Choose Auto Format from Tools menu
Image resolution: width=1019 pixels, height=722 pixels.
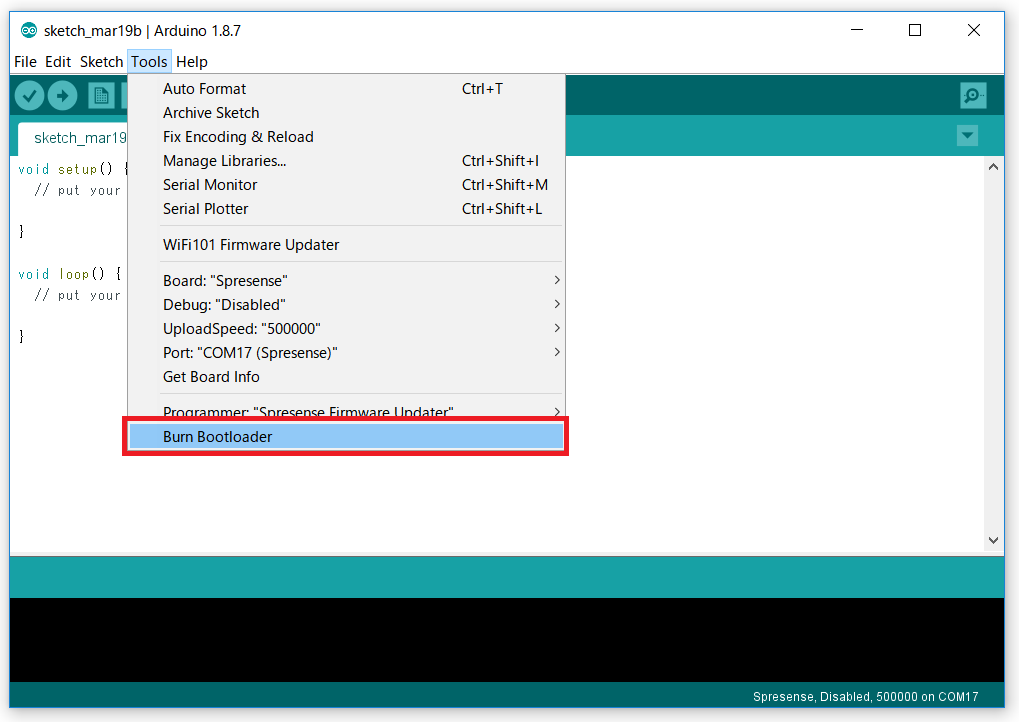tap(204, 89)
